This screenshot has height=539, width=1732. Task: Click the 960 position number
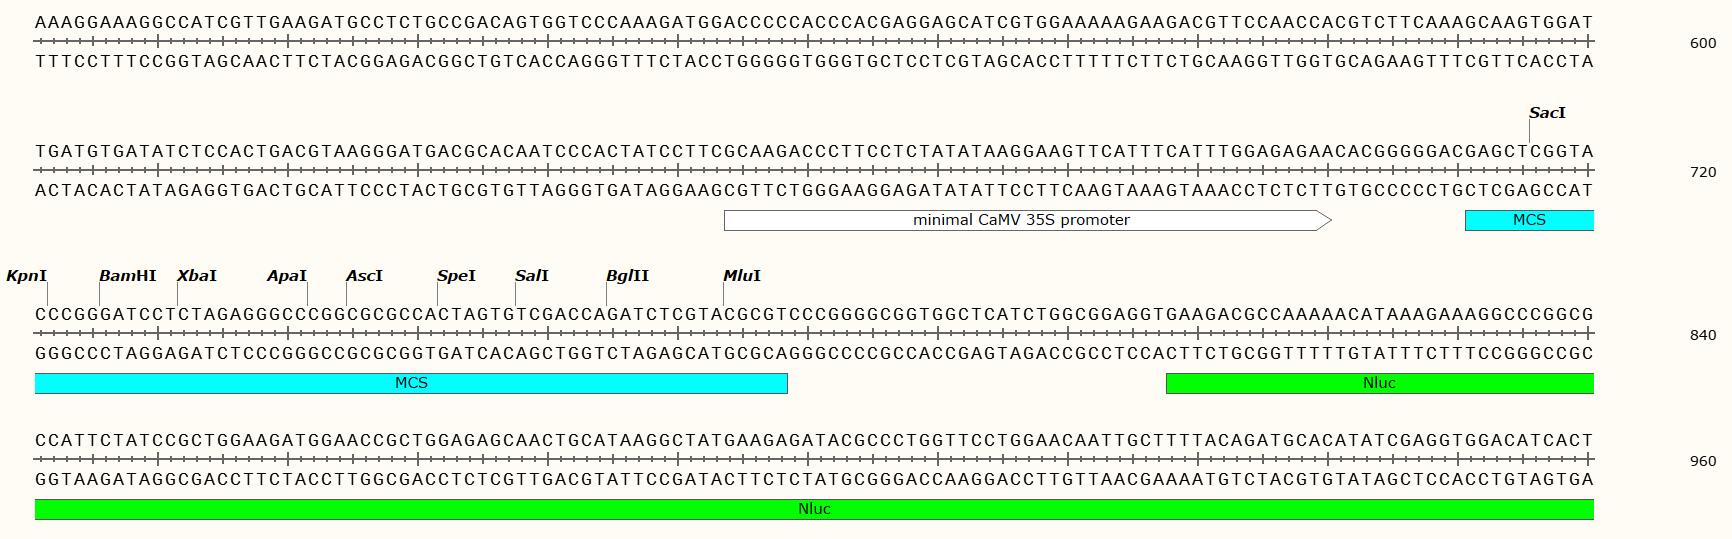pos(1702,461)
